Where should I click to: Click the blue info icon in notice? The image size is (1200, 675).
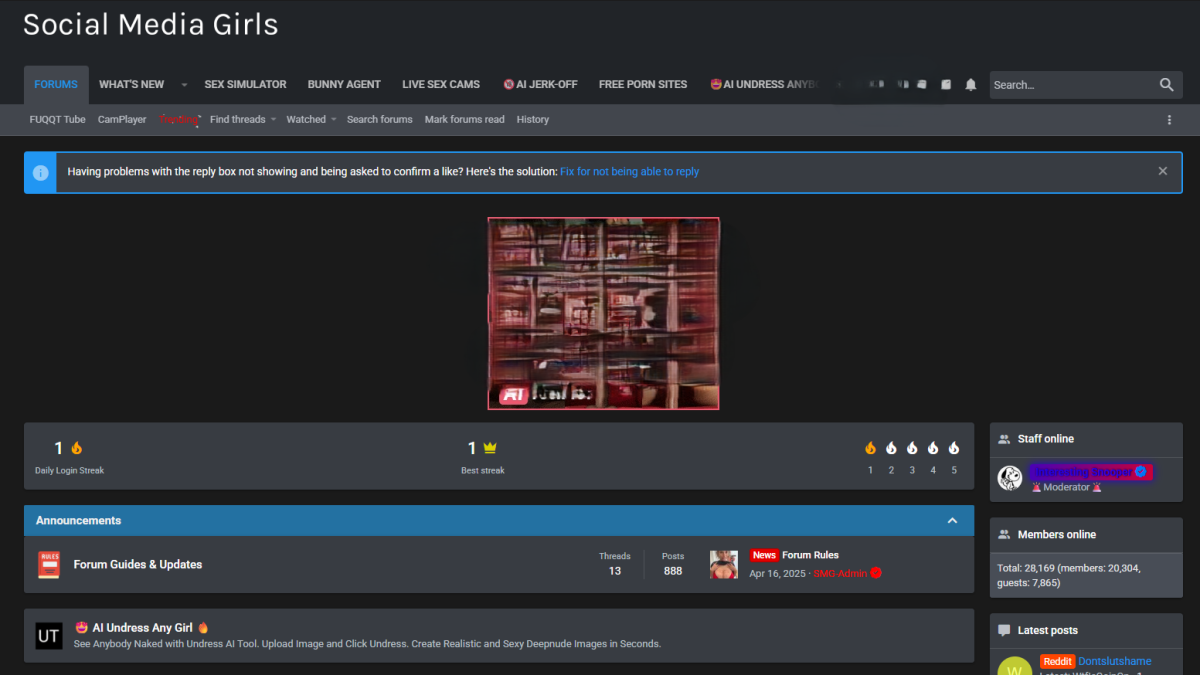click(41, 172)
